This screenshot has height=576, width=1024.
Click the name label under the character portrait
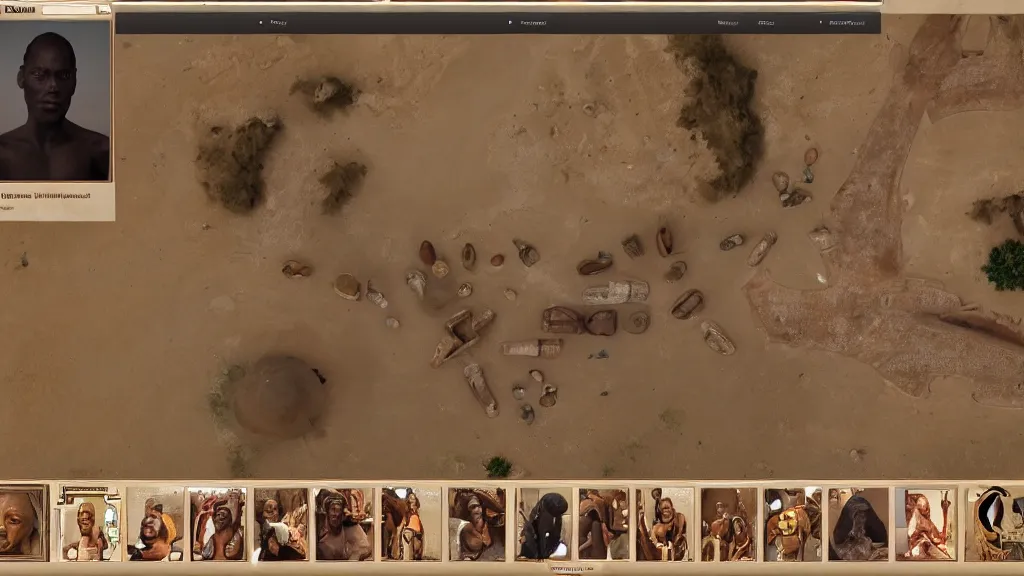[x=45, y=197]
